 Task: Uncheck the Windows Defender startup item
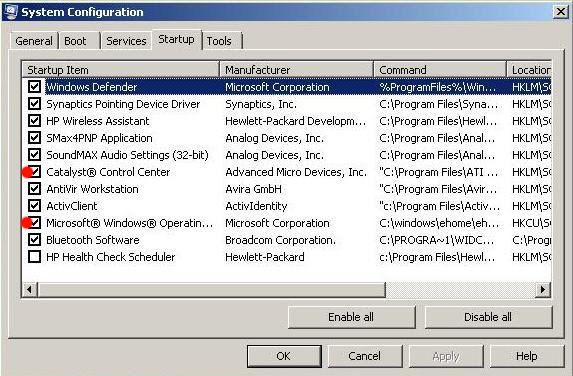[x=34, y=87]
